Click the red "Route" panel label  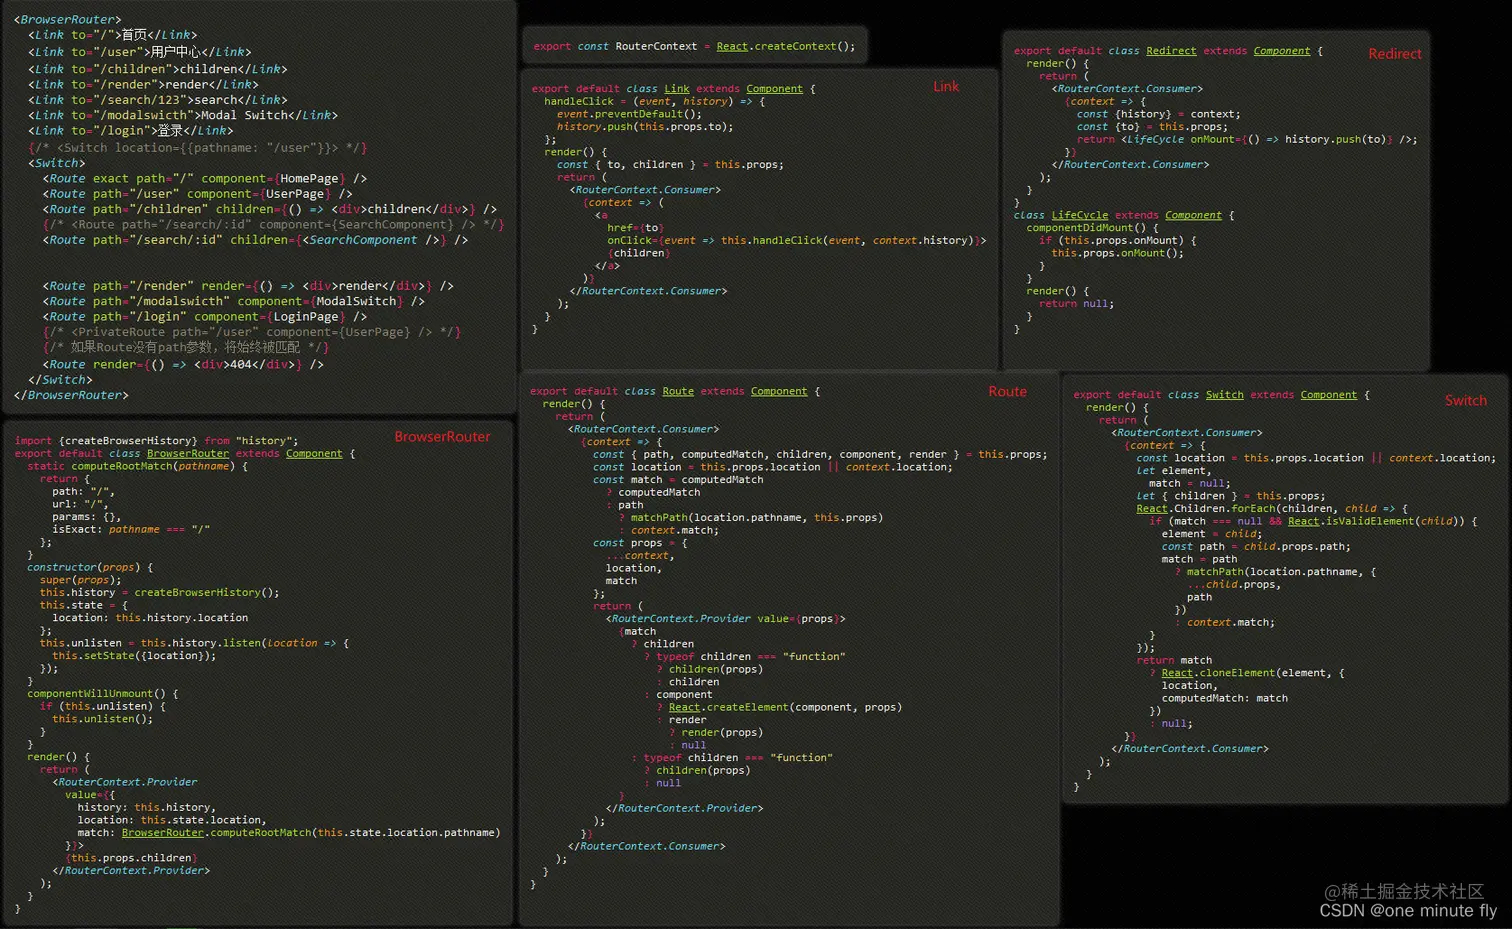(x=1008, y=392)
